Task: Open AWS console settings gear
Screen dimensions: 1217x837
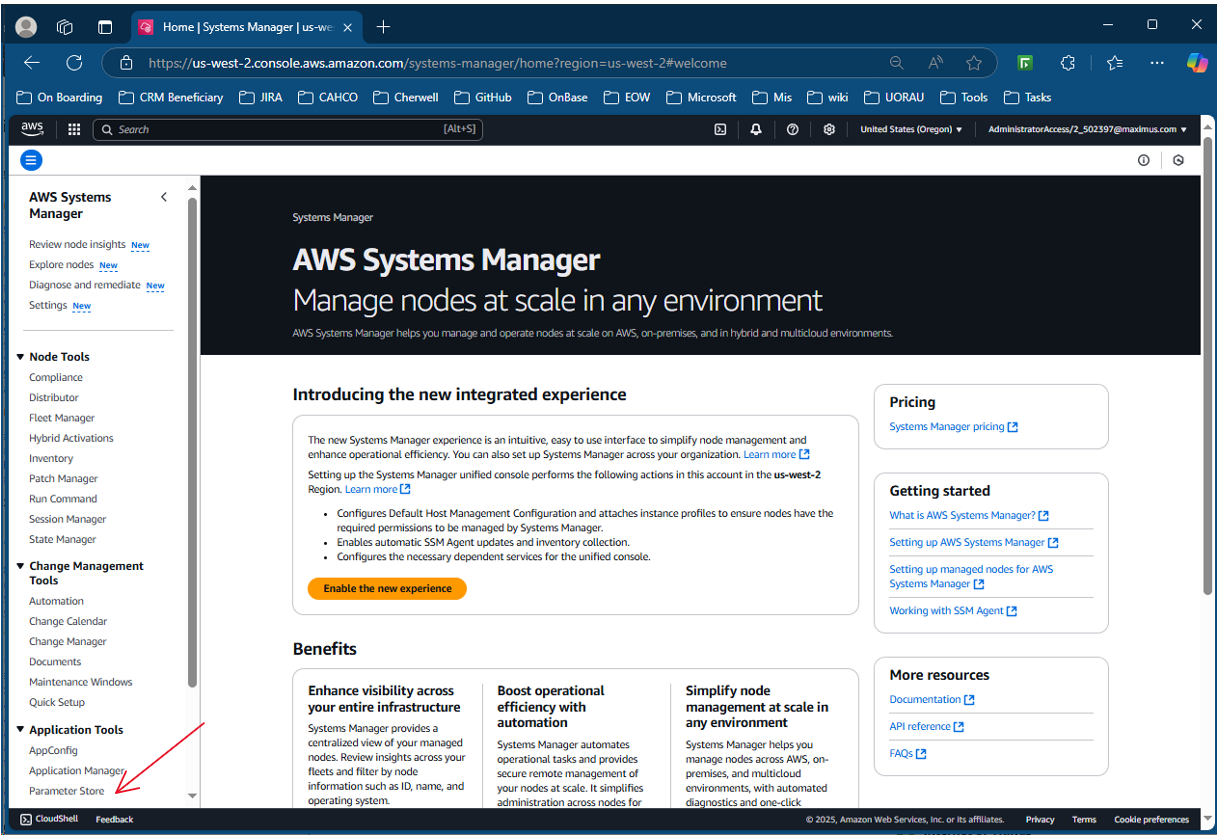Action: click(829, 129)
